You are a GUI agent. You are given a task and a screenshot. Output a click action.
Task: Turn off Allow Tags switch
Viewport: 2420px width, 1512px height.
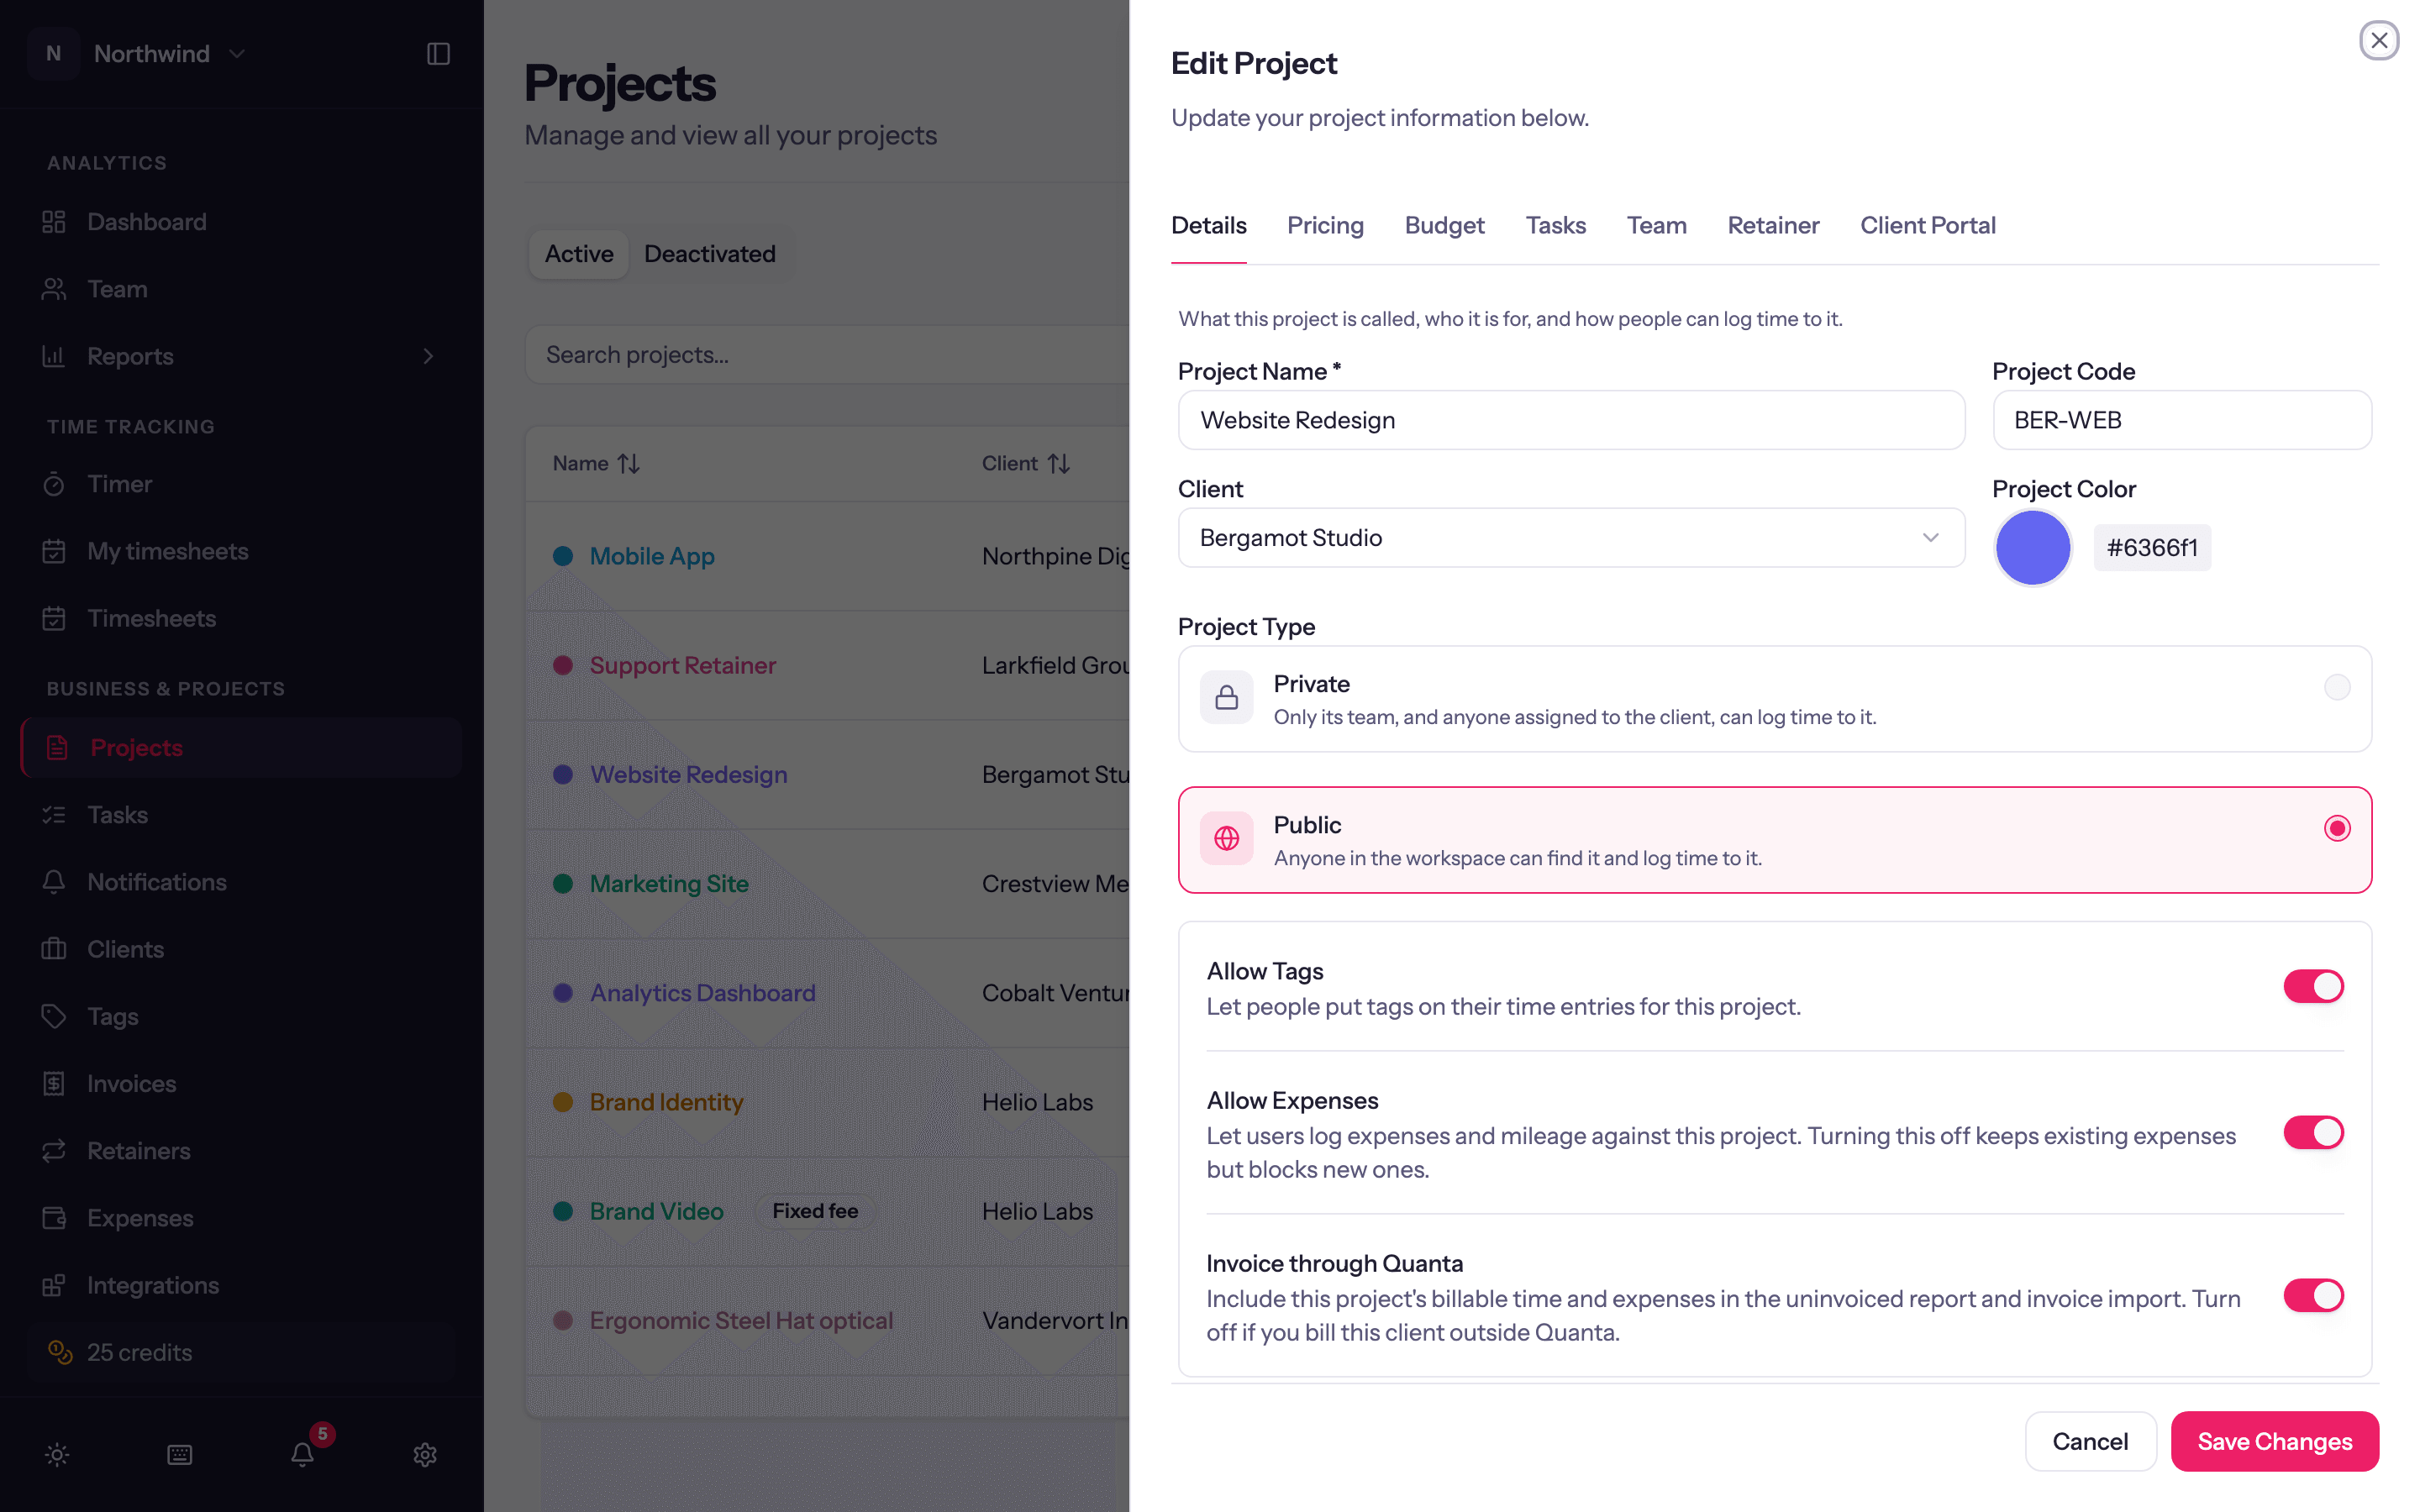2313,986
